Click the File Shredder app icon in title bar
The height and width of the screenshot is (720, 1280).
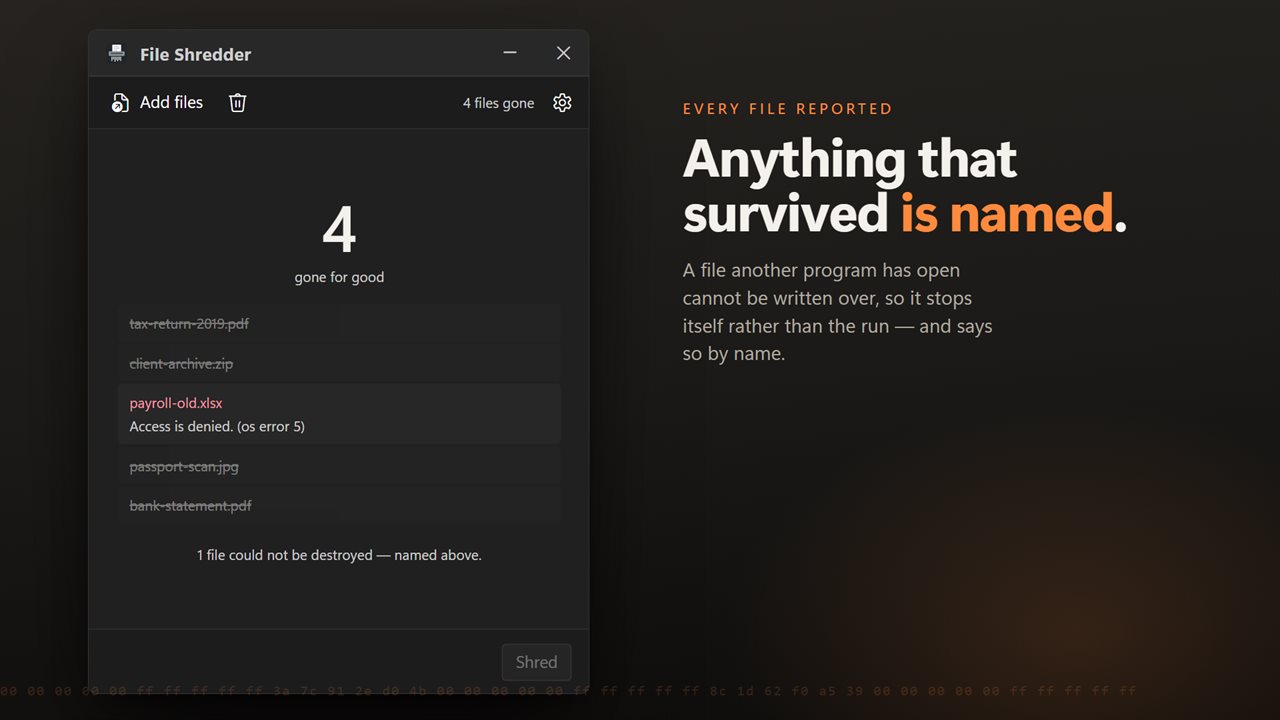coord(117,54)
